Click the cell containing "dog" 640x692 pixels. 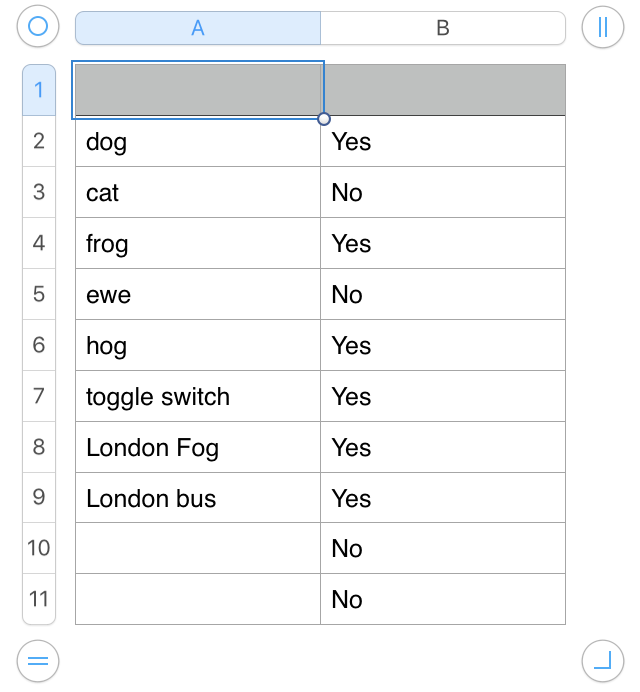tap(198, 142)
